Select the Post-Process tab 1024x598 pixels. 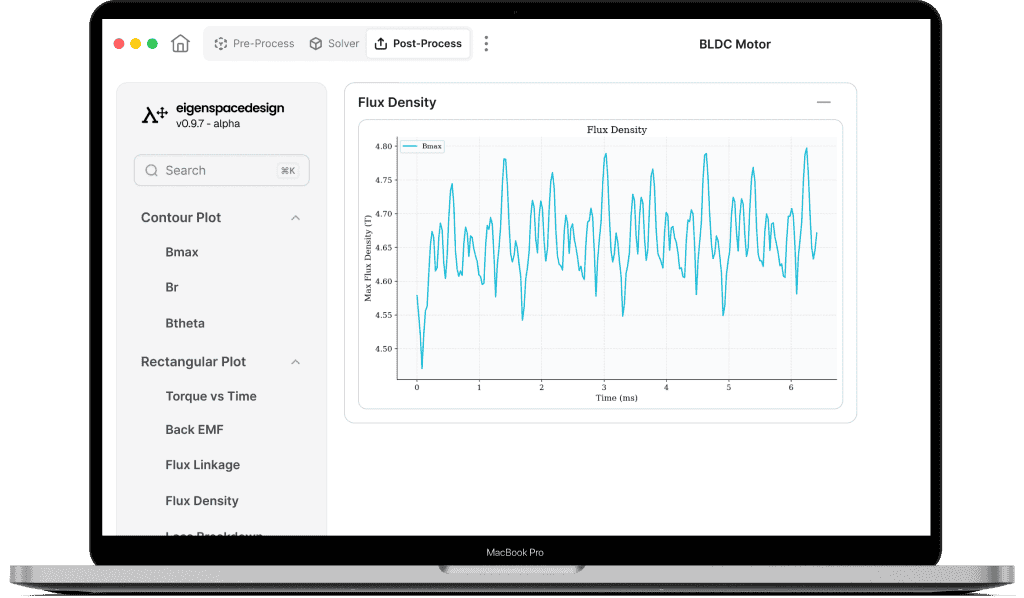coord(418,44)
